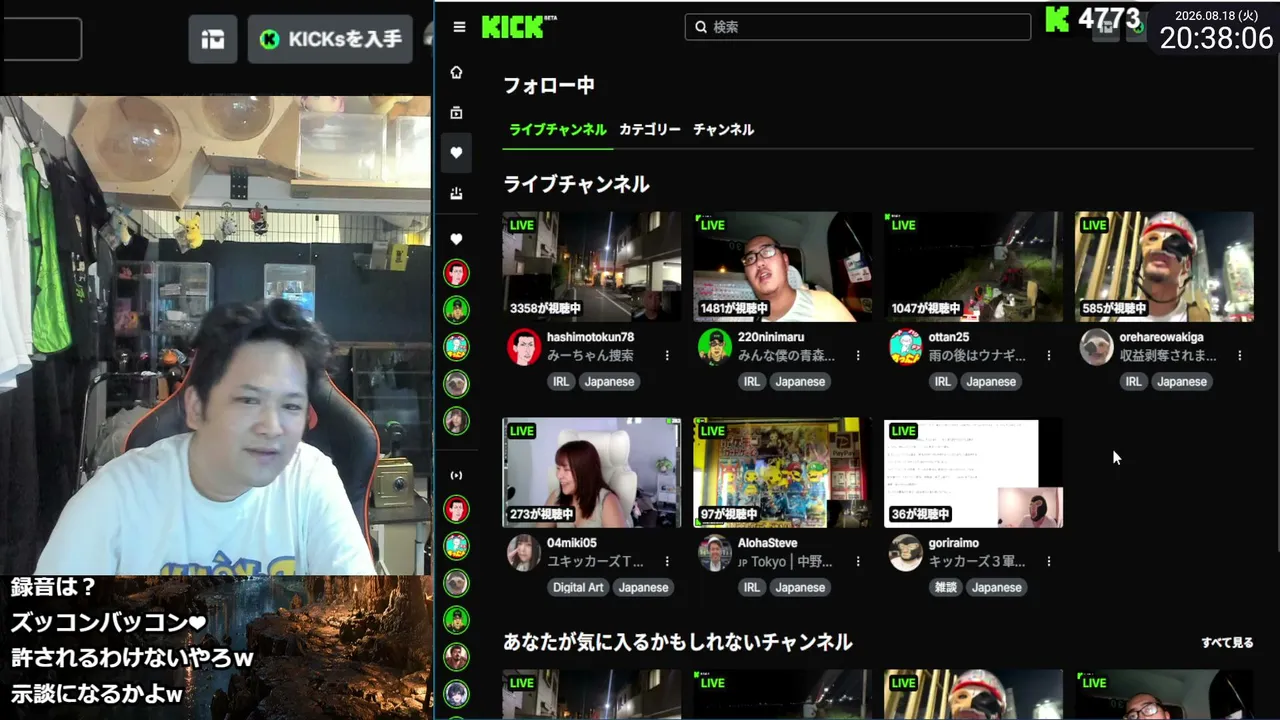Expand the Kick sidebar with the hamburger menu
Screen dimensions: 1280x720
pos(459,27)
